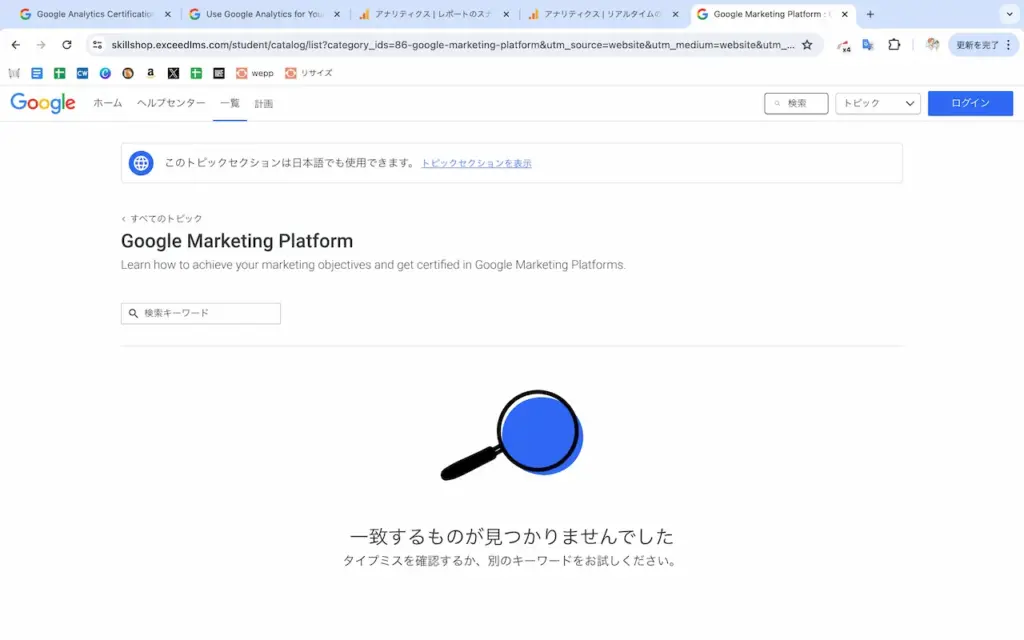Expand the tab search dropdown
The width and height of the screenshot is (1024, 640).
click(1009, 14)
